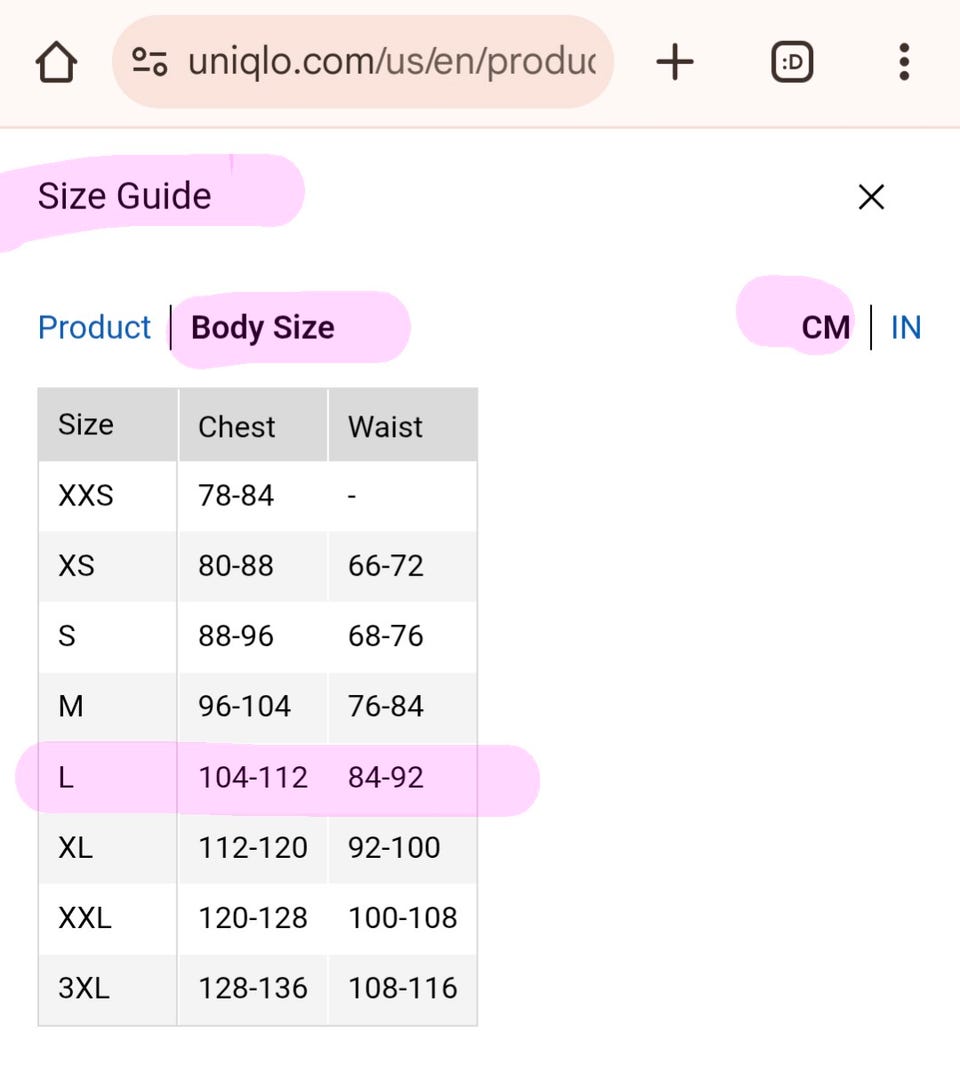Image resolution: width=960 pixels, height=1091 pixels.
Task: Tap the browser home icon
Action: pyautogui.click(x=56, y=63)
